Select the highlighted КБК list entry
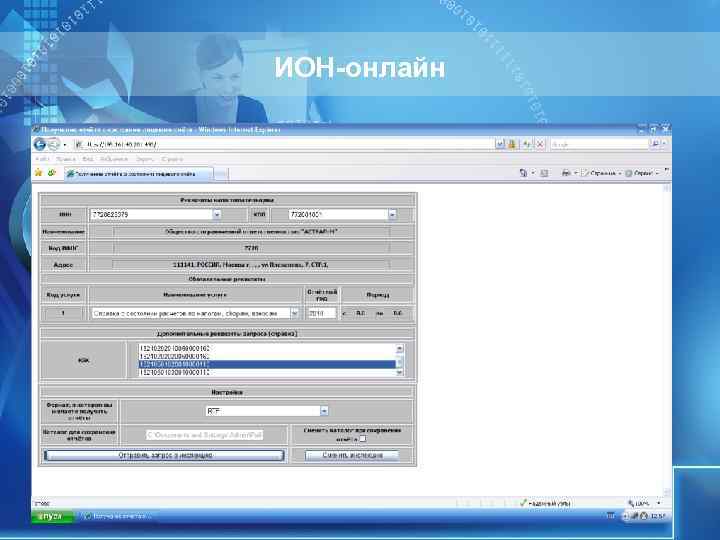The height and width of the screenshot is (540, 720). [266, 364]
